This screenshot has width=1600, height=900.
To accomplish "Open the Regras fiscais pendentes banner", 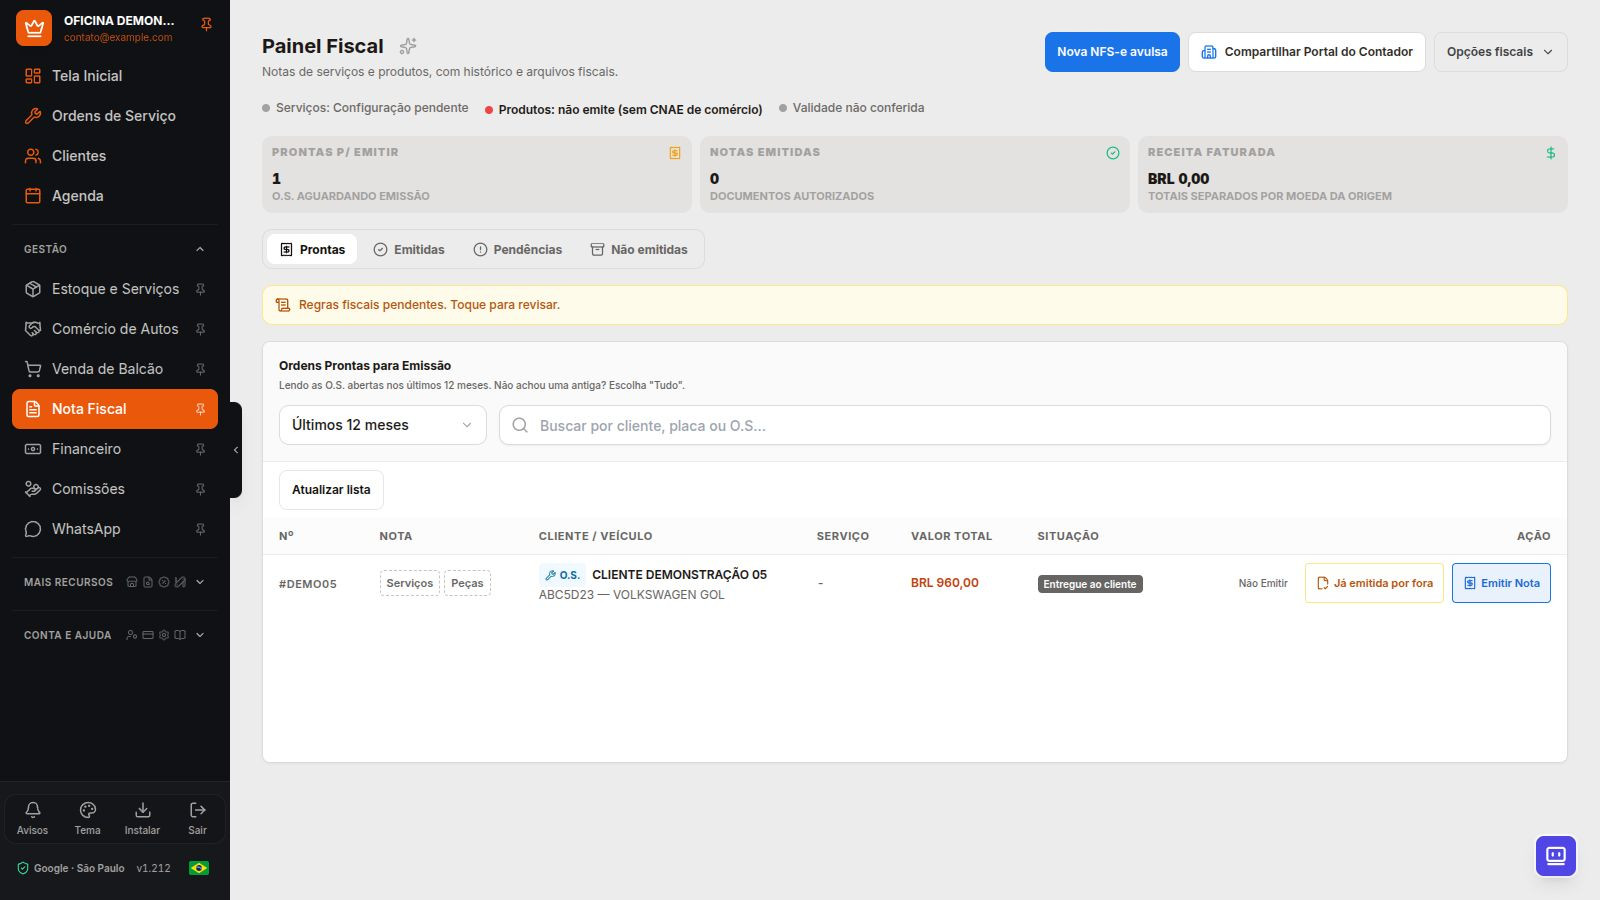I will (914, 305).
